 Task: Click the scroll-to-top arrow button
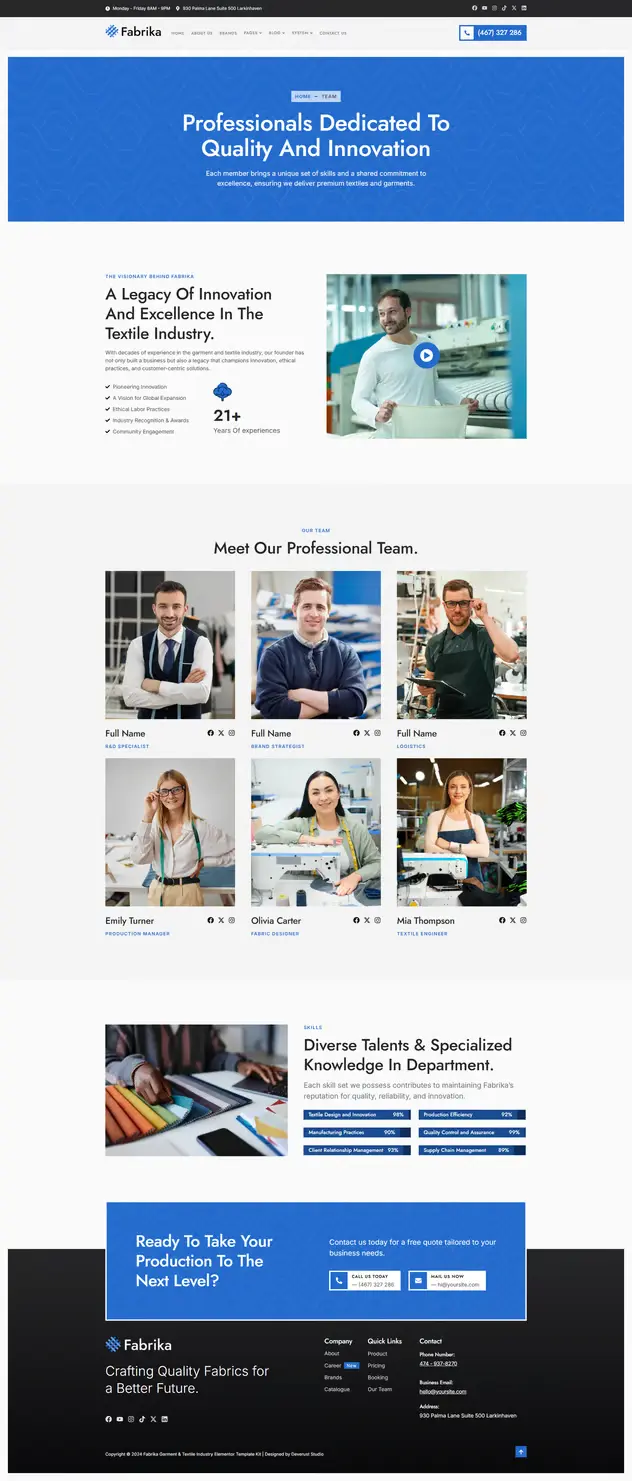click(x=521, y=1452)
